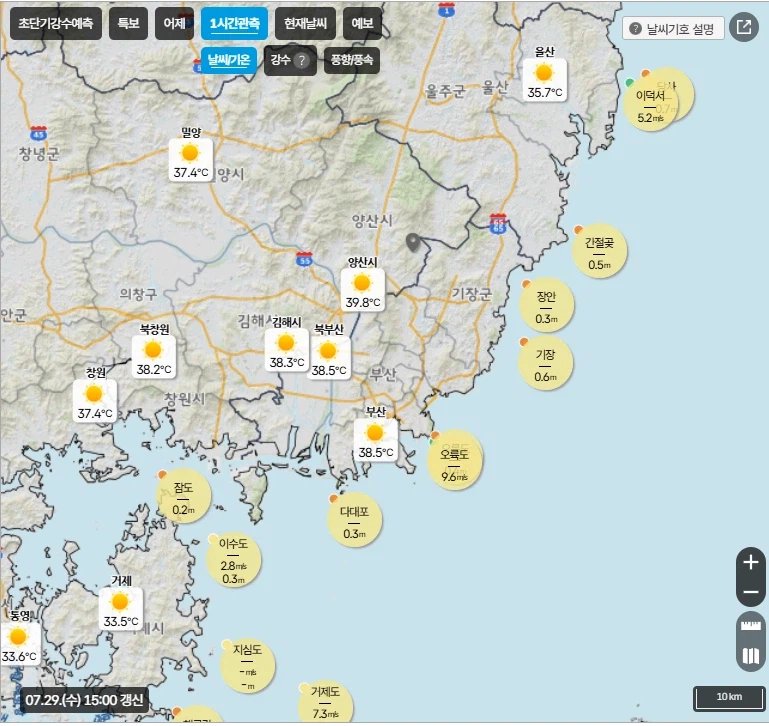Click the 다대포 0.3m wave bubble

click(354, 520)
